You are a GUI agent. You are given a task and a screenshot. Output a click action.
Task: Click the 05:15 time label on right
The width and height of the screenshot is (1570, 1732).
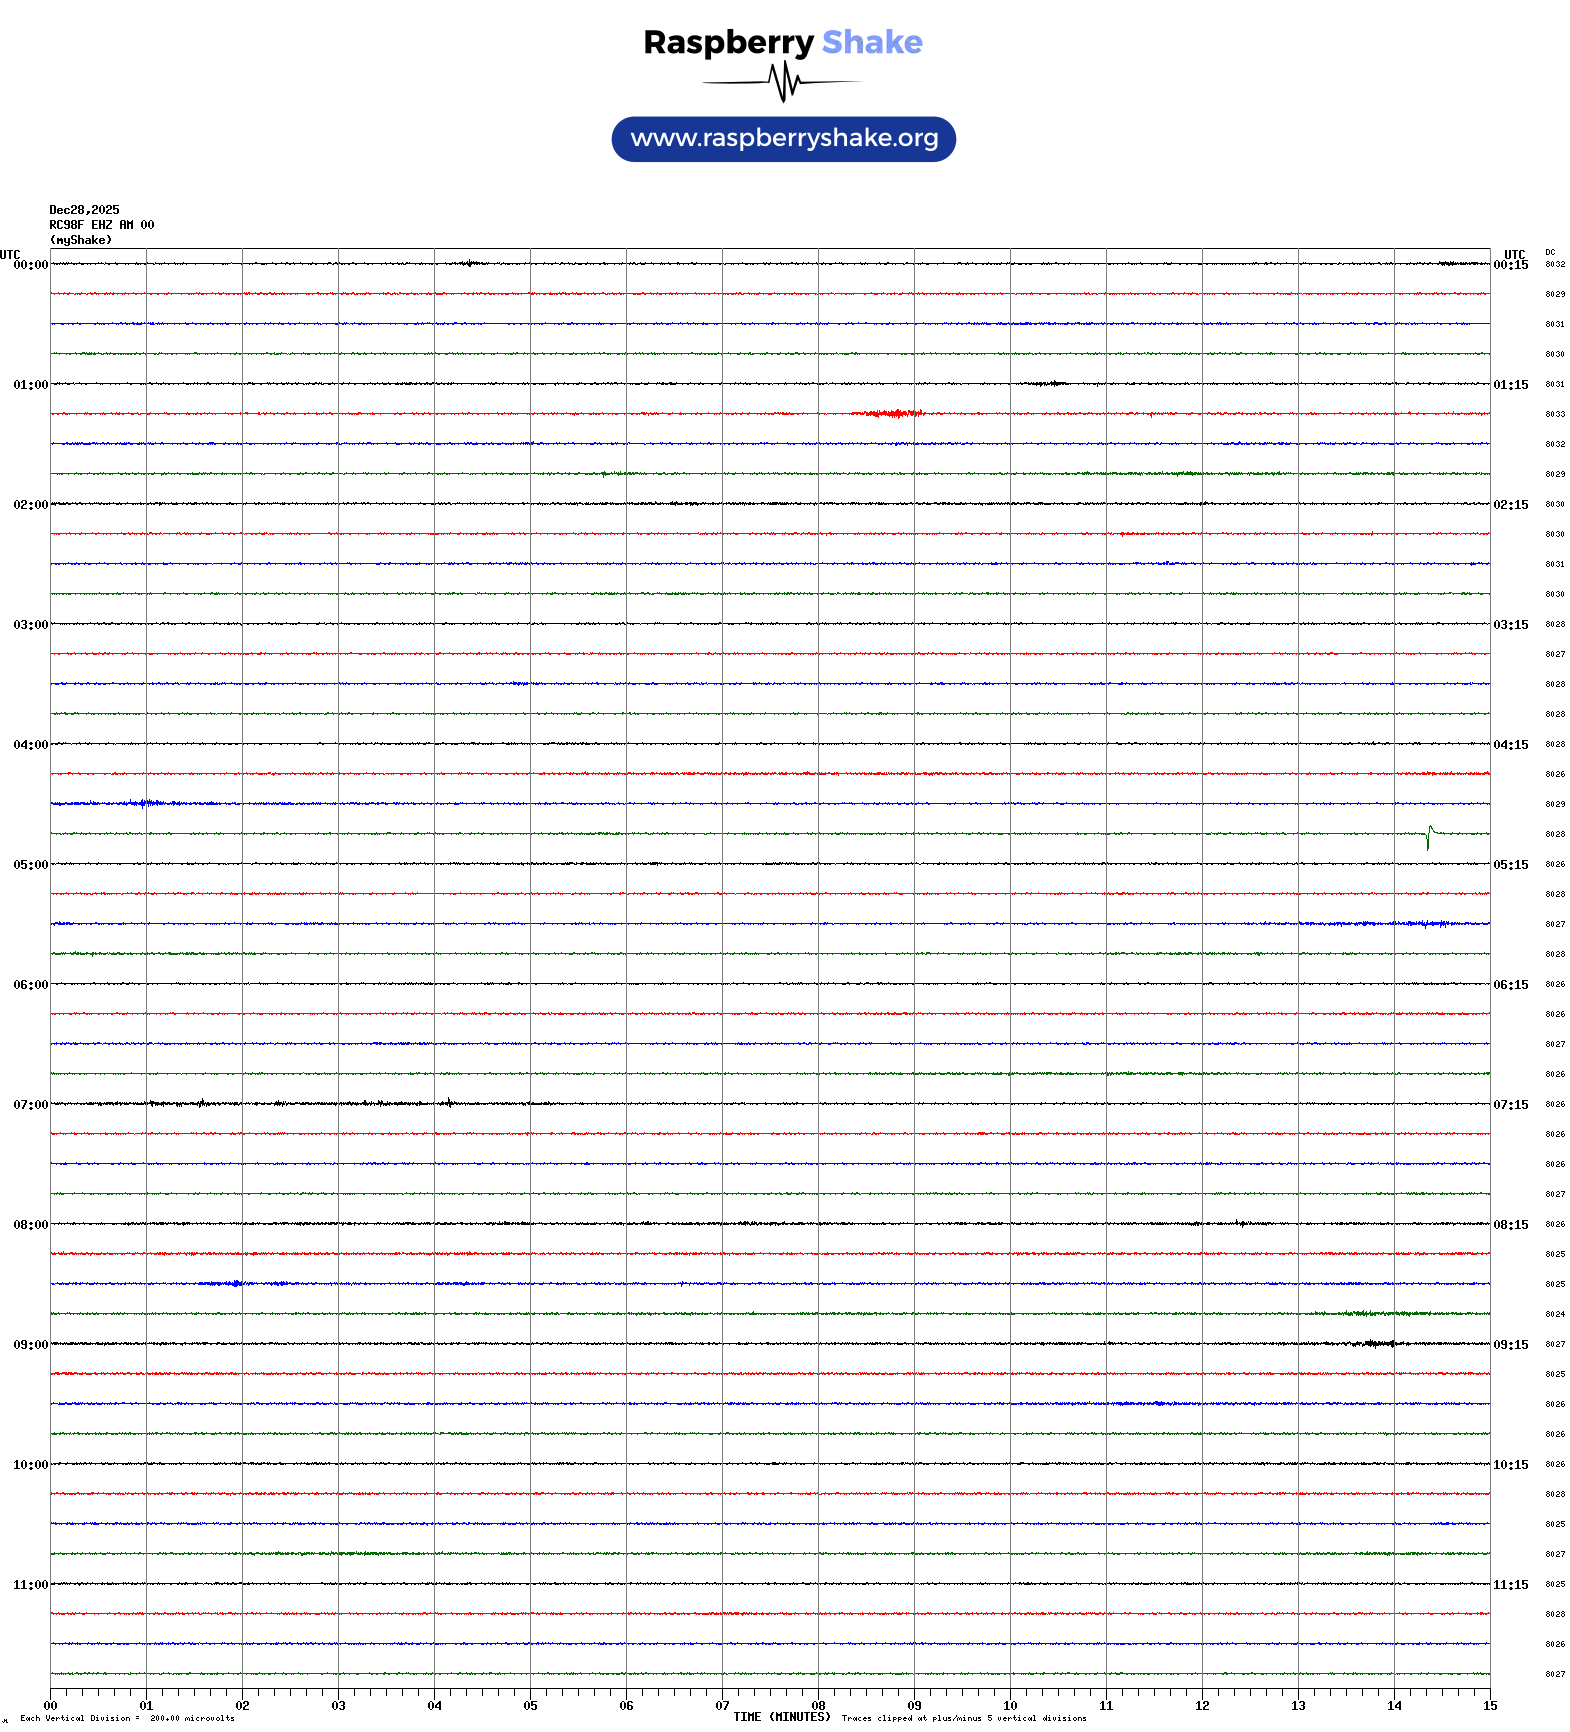coord(1510,865)
